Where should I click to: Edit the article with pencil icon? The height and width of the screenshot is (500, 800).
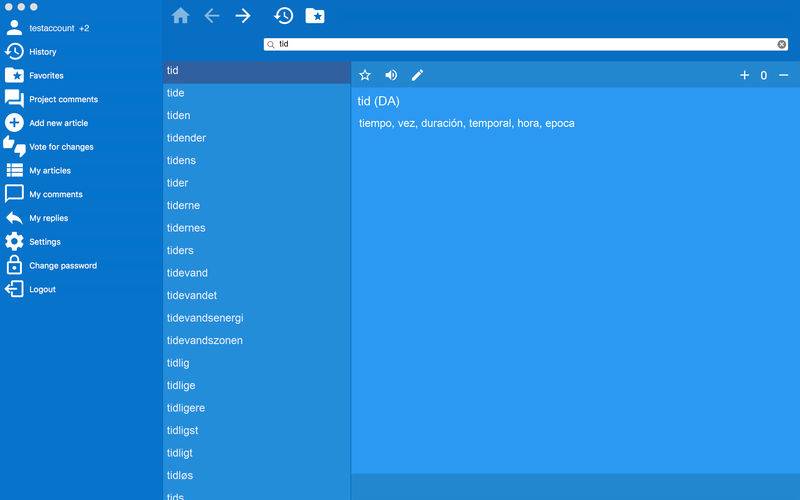pos(417,75)
